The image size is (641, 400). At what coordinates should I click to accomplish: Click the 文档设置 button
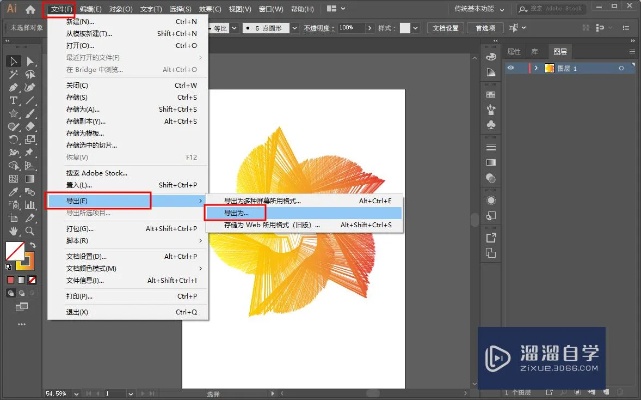[446, 28]
